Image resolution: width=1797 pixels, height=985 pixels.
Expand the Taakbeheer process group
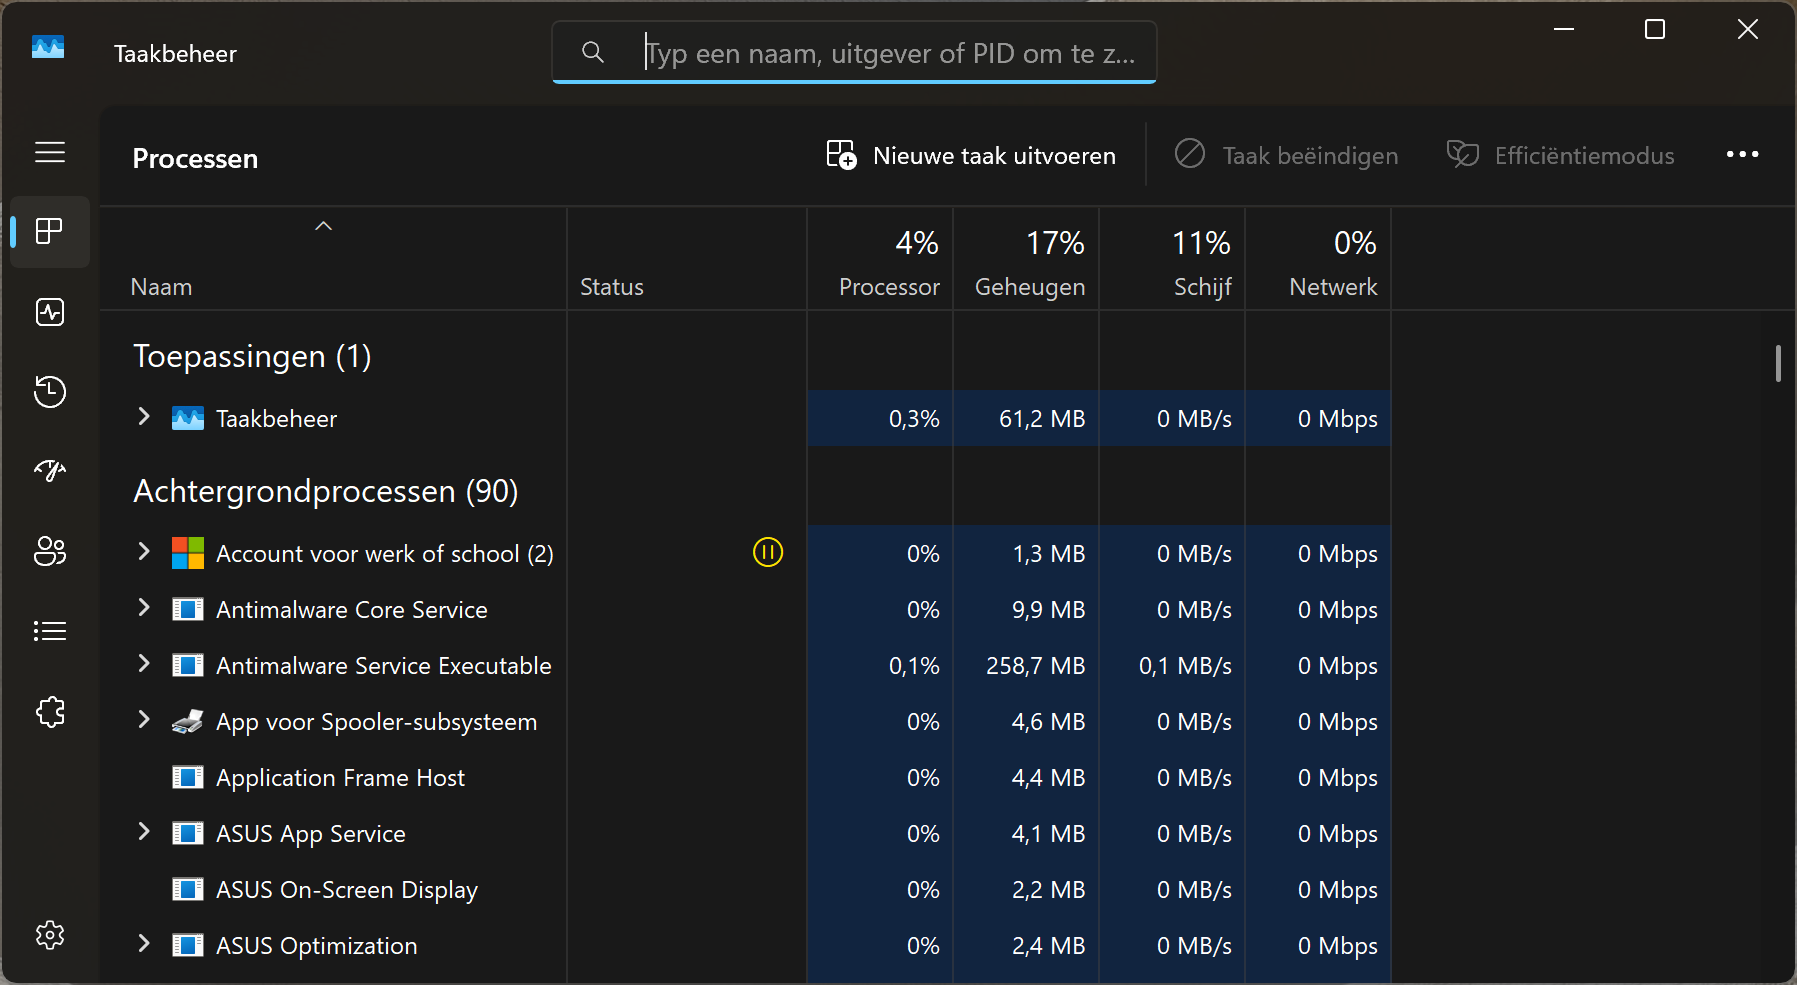click(144, 417)
